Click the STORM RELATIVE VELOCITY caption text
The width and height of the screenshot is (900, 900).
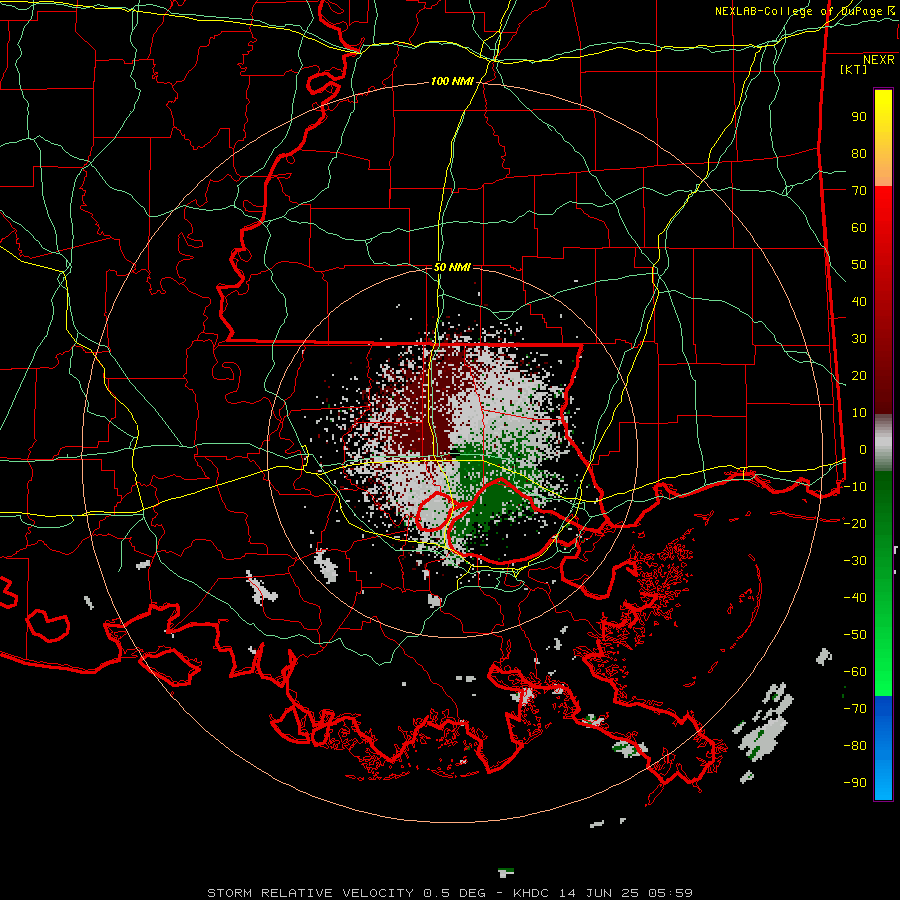point(310,893)
